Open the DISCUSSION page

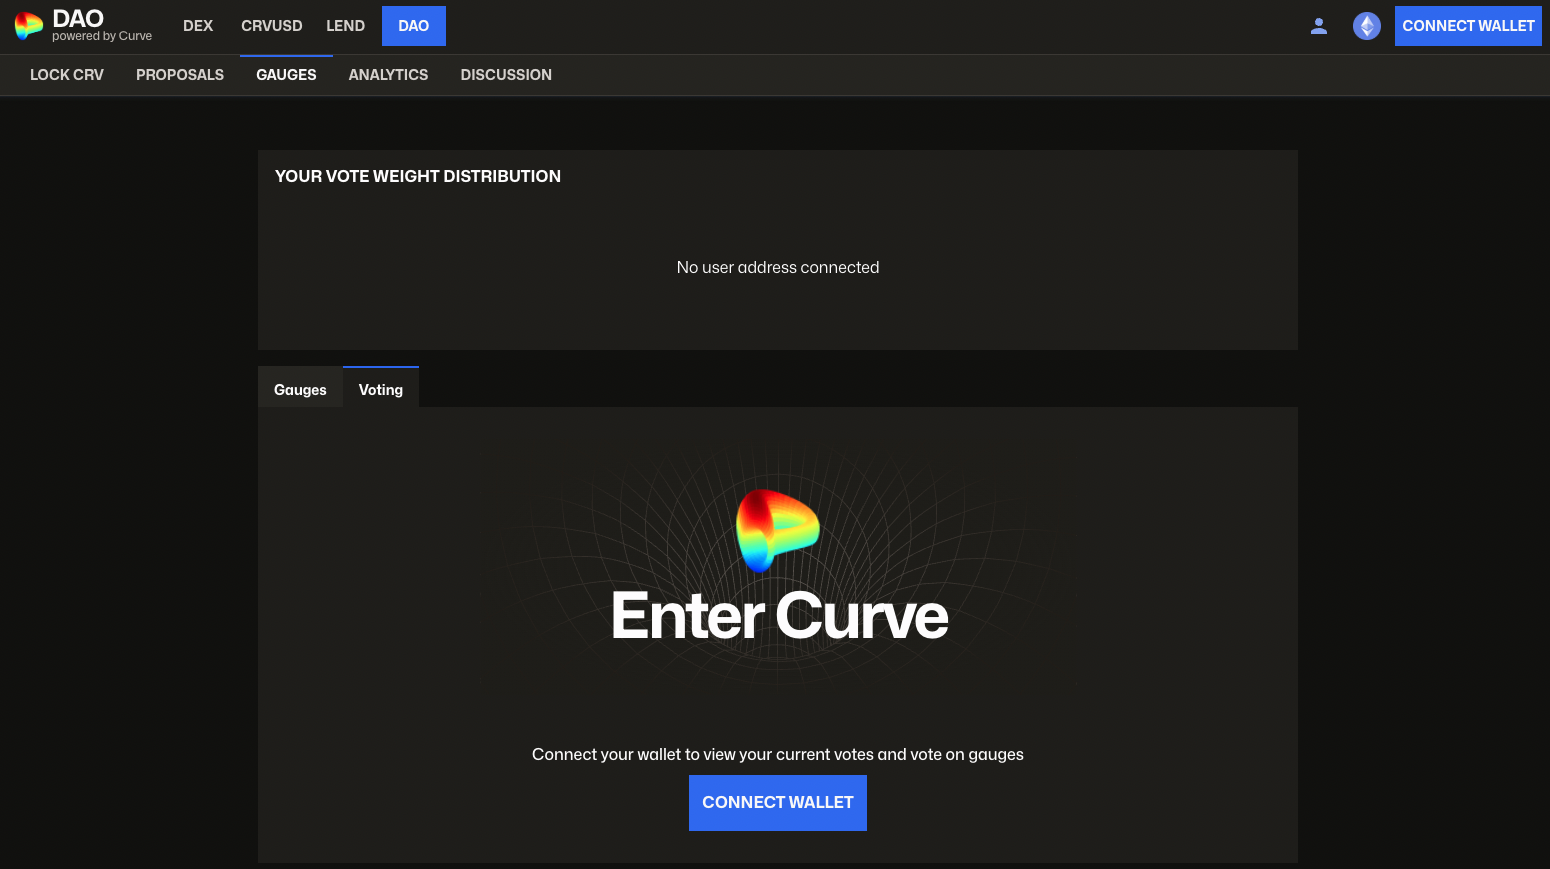[506, 74]
